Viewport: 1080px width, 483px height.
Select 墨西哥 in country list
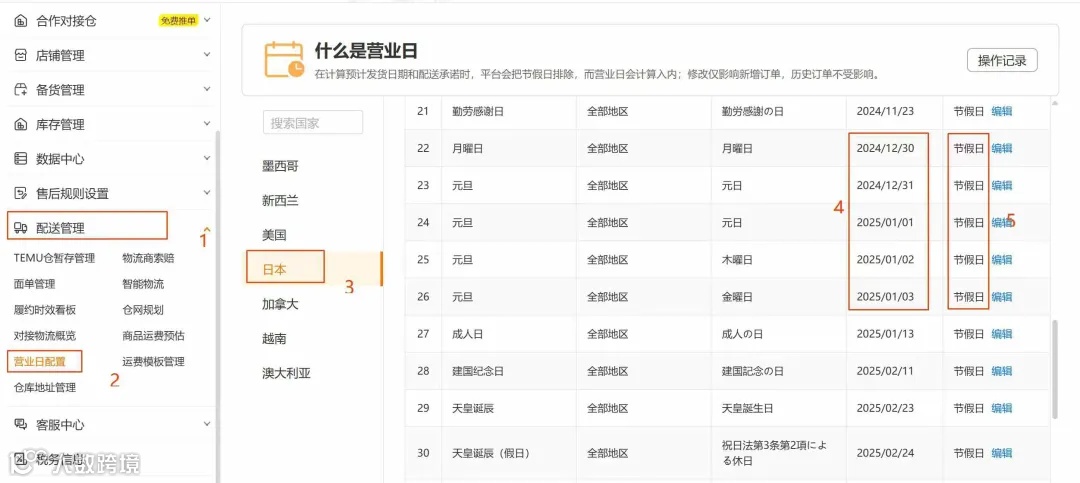[280, 166]
